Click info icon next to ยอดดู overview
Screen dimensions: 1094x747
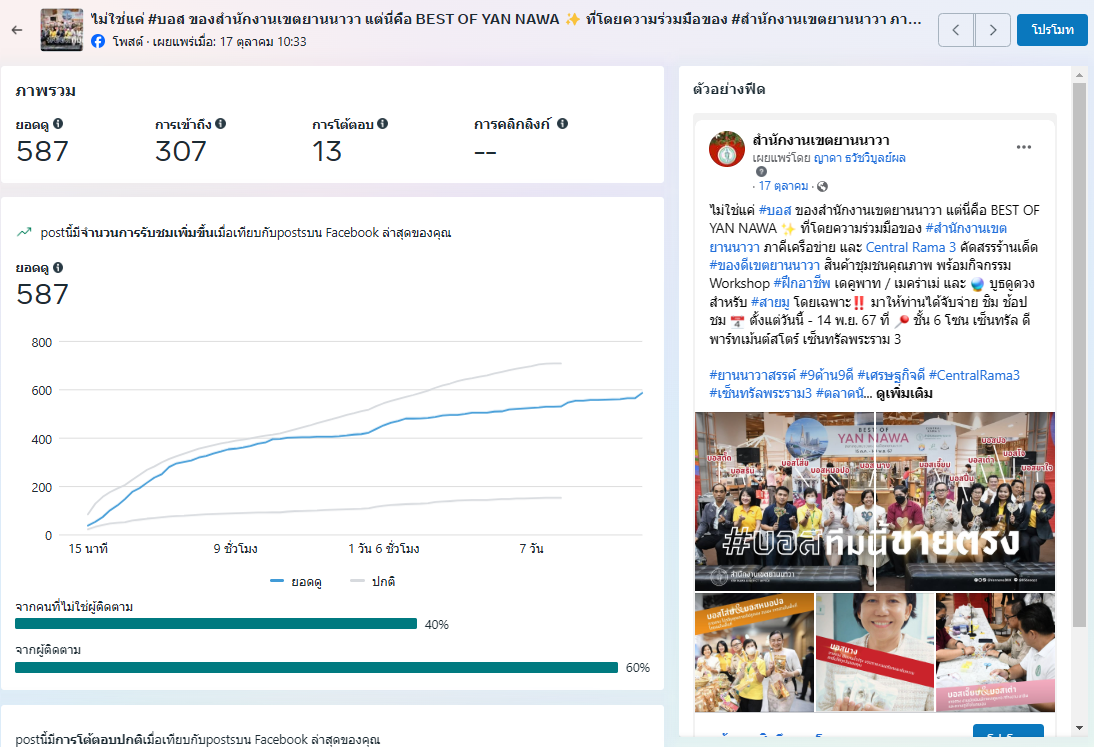coord(58,124)
